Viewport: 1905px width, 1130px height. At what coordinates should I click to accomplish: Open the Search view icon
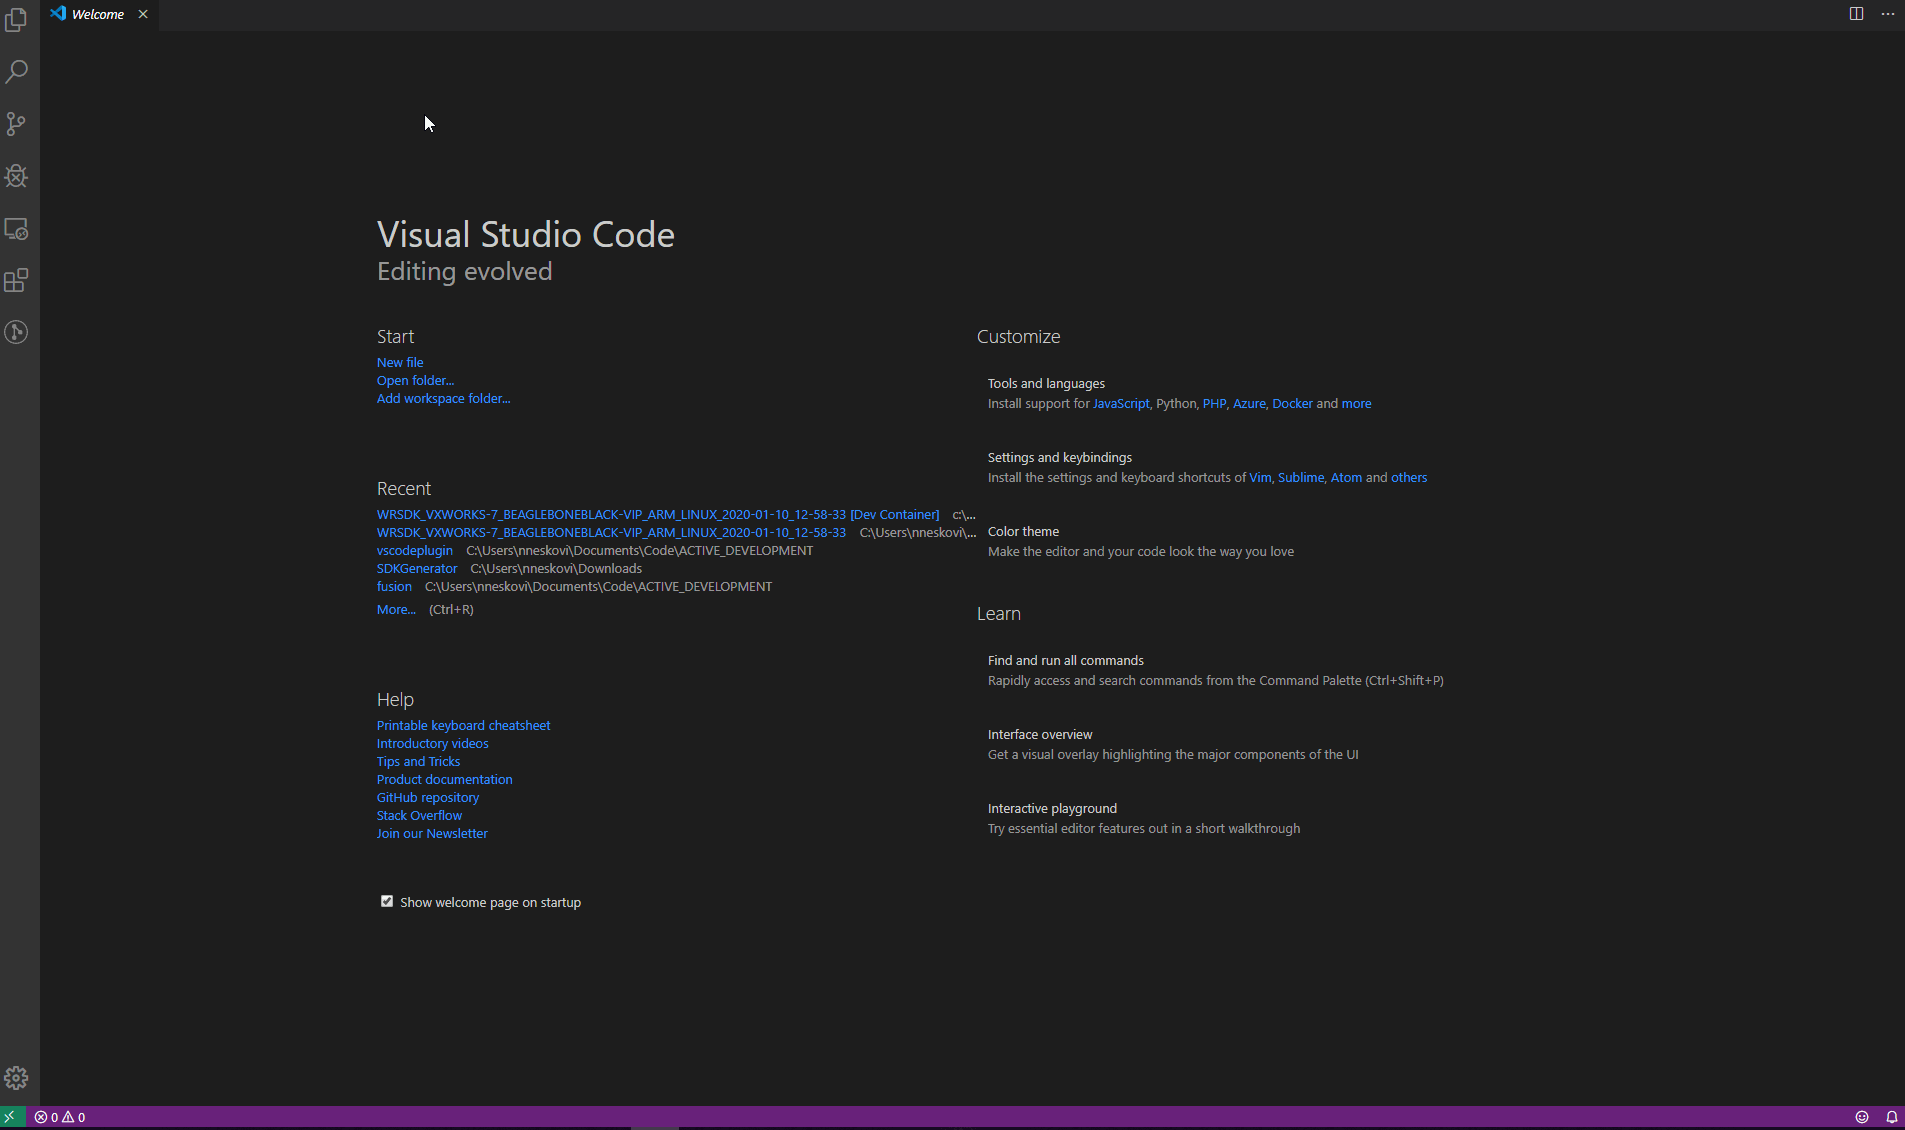[16, 72]
